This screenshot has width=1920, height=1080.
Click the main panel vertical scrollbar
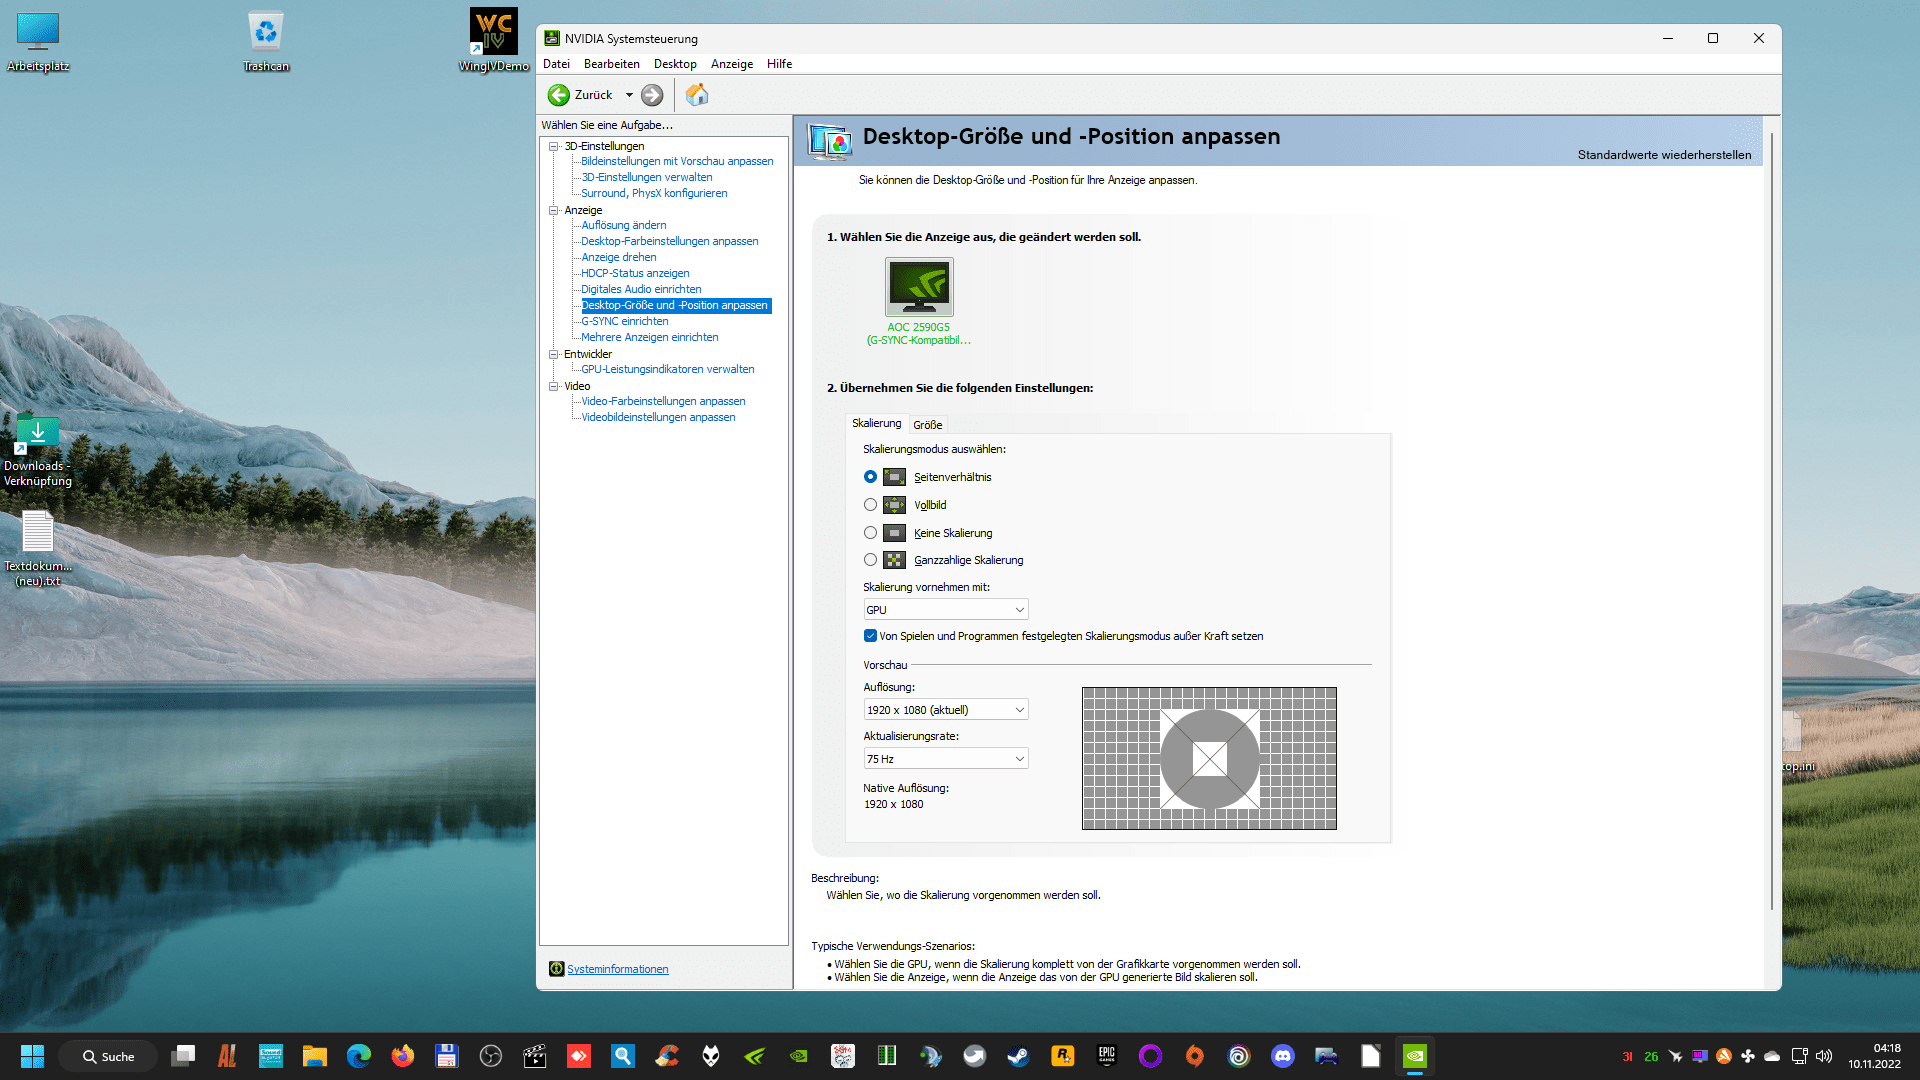[x=1771, y=520]
